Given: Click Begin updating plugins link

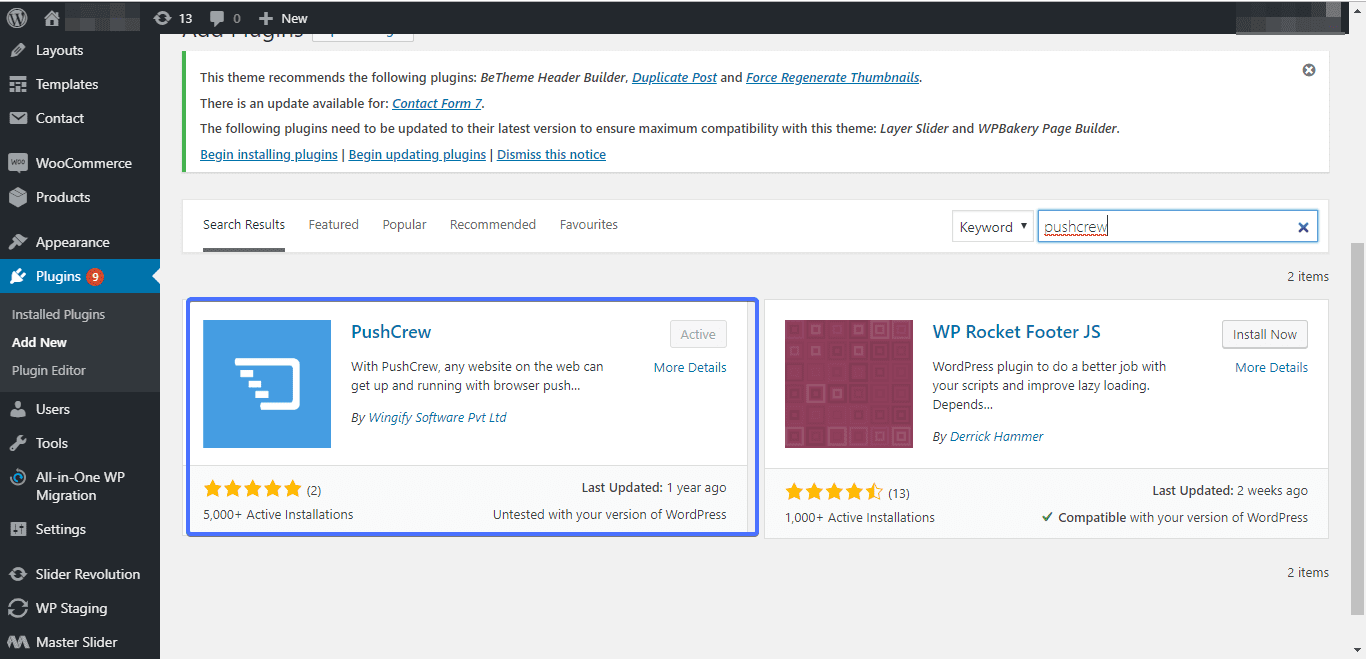Looking at the screenshot, I should click(417, 154).
